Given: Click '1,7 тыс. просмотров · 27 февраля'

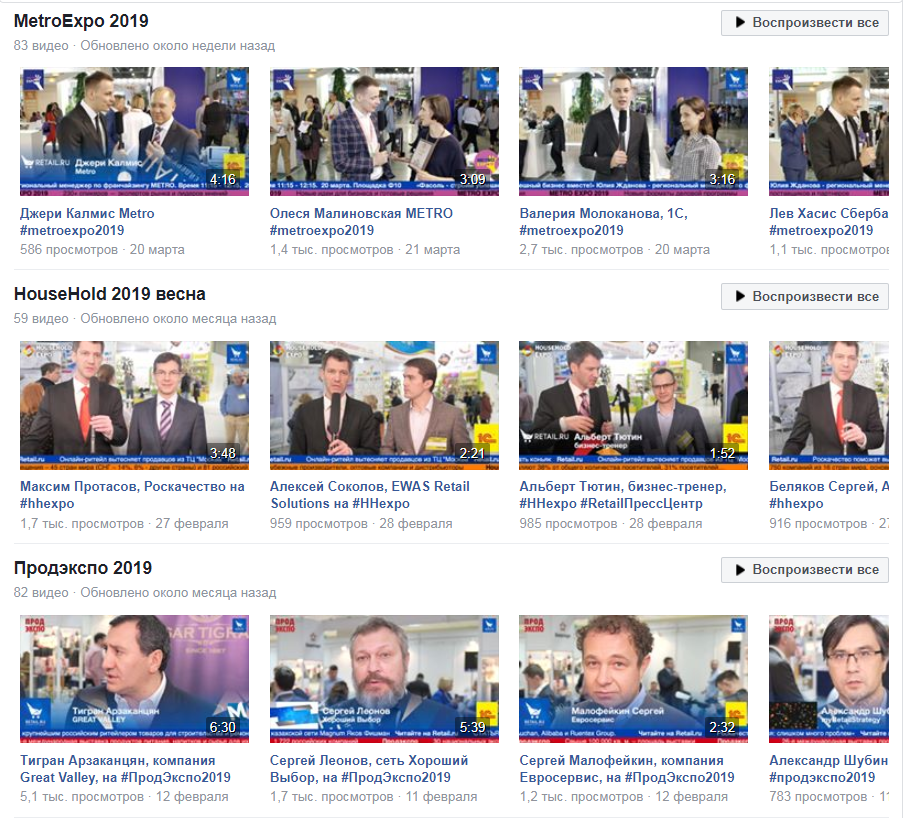Looking at the screenshot, I should (x=124, y=524).
